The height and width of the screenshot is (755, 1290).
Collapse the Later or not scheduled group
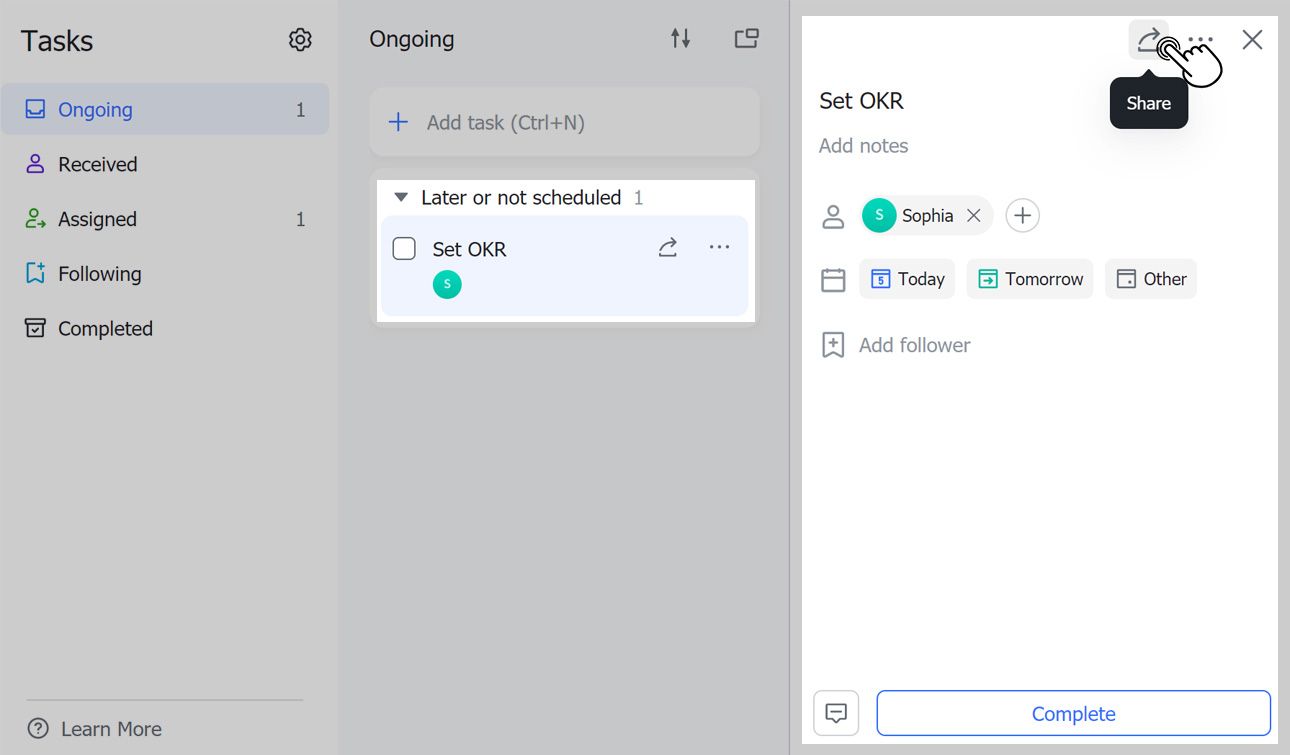click(x=401, y=198)
